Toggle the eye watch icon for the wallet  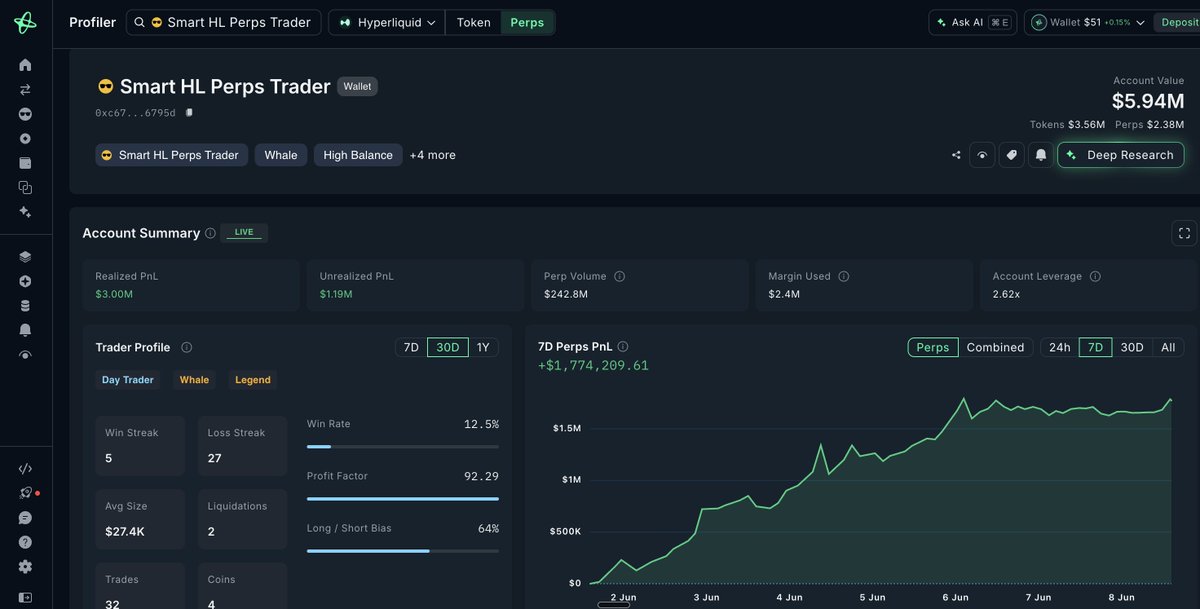point(982,155)
